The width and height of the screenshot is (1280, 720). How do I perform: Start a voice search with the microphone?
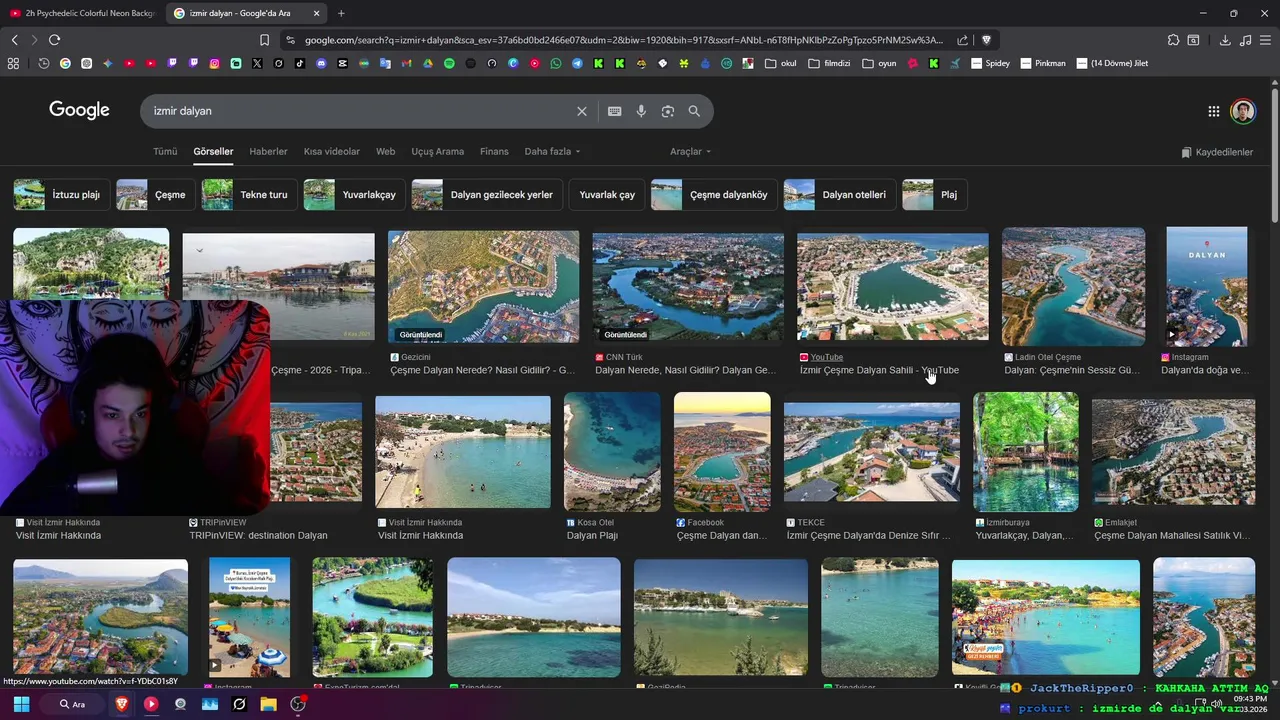pos(641,111)
